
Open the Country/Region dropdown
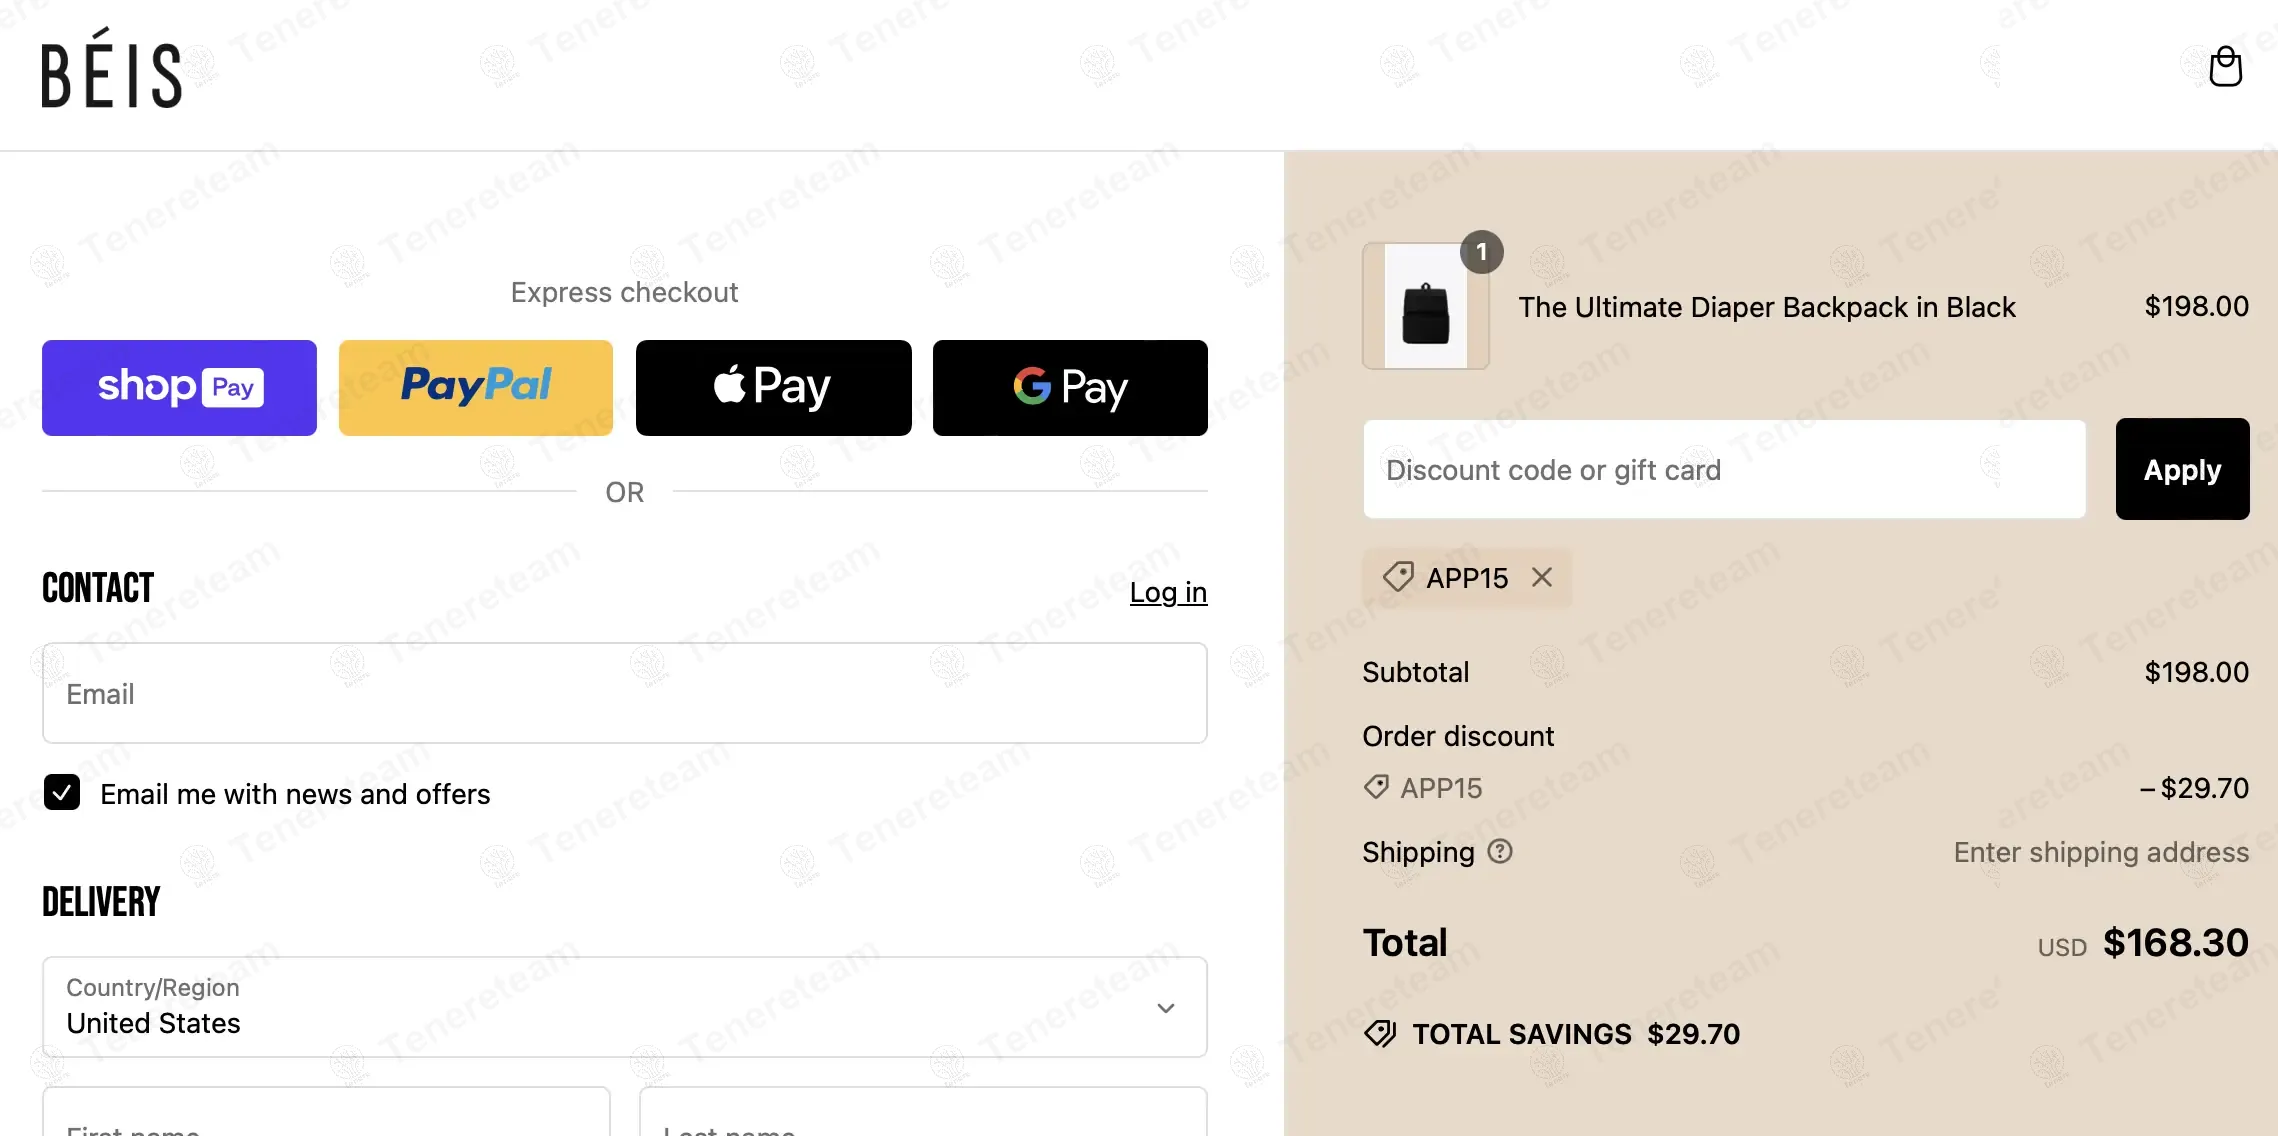625,1007
